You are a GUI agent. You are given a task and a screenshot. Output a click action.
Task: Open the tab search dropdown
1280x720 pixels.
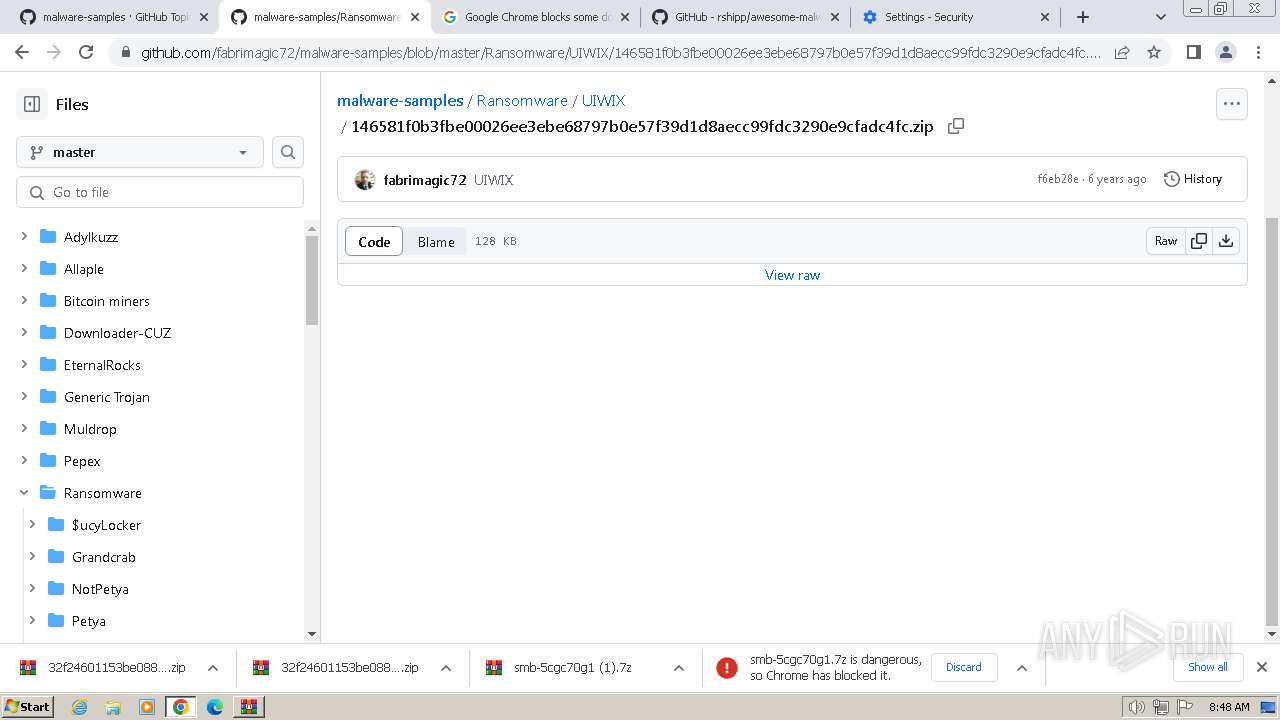1160,17
